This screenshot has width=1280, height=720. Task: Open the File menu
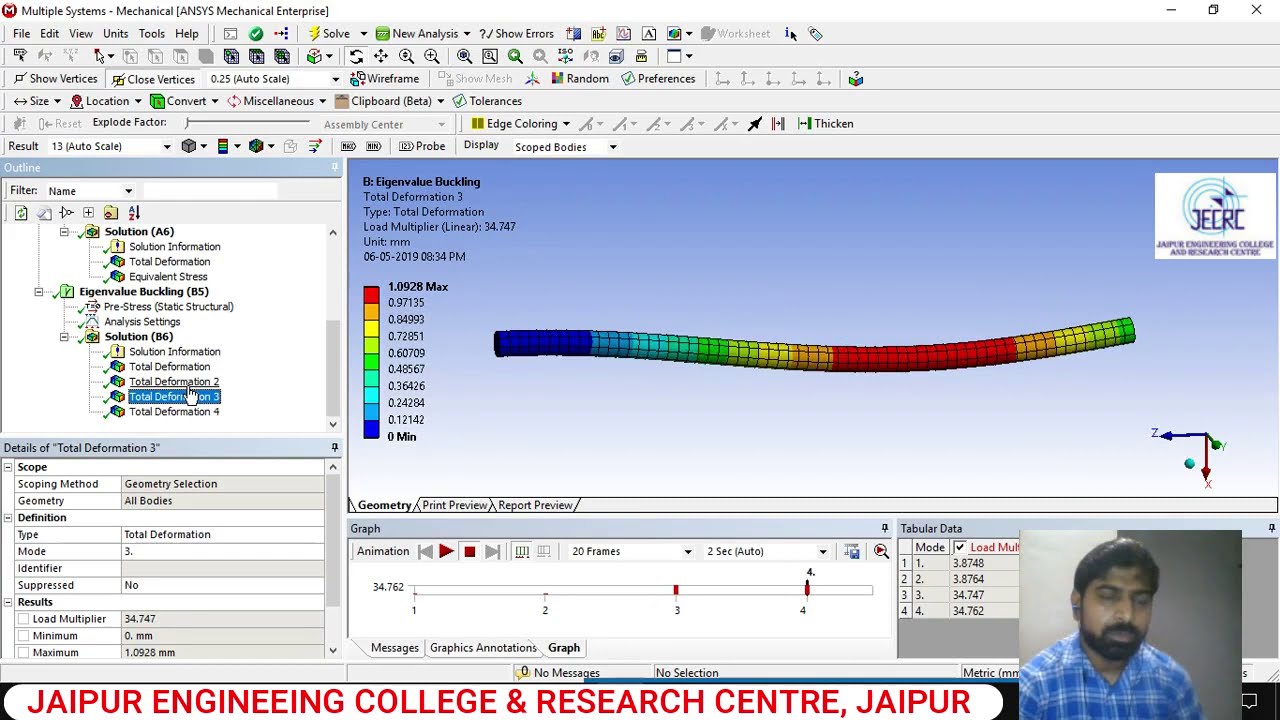[x=21, y=33]
